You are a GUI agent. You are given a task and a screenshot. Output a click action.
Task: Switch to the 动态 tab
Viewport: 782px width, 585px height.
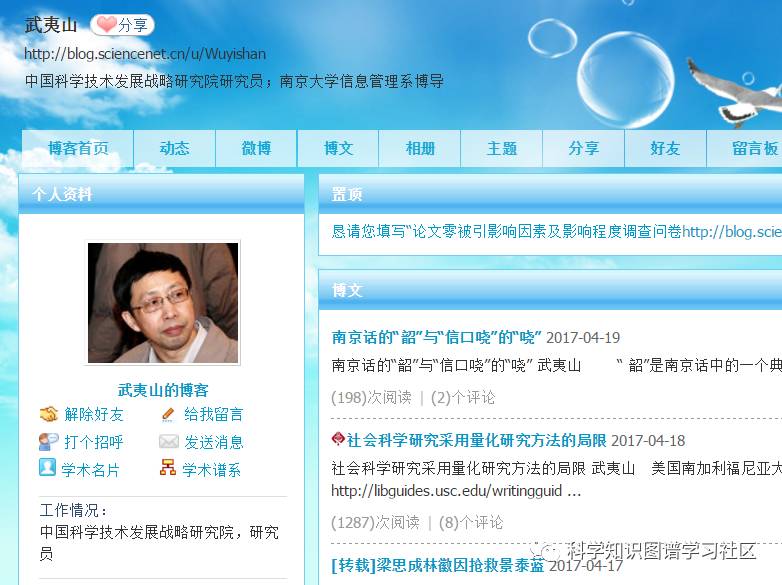pyautogui.click(x=175, y=148)
